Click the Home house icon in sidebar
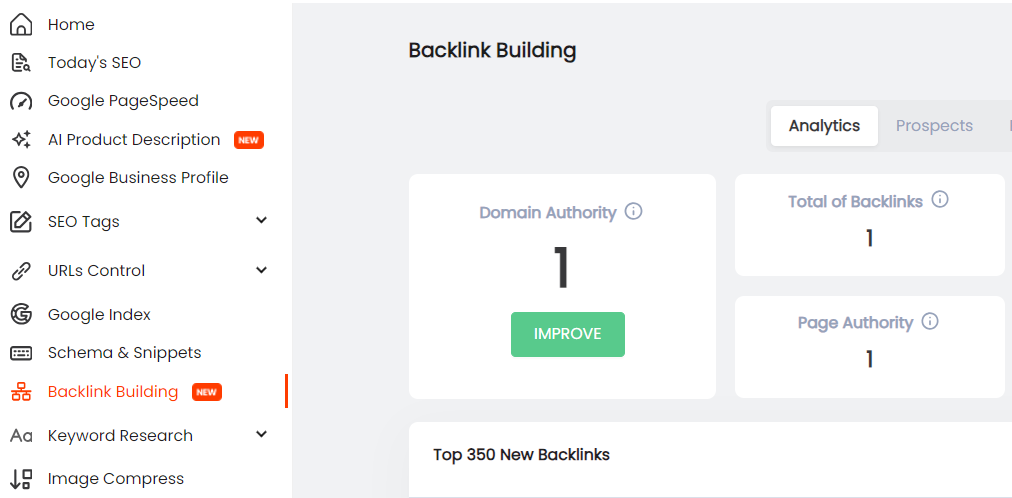This screenshot has height=498, width=1012. tap(21, 25)
